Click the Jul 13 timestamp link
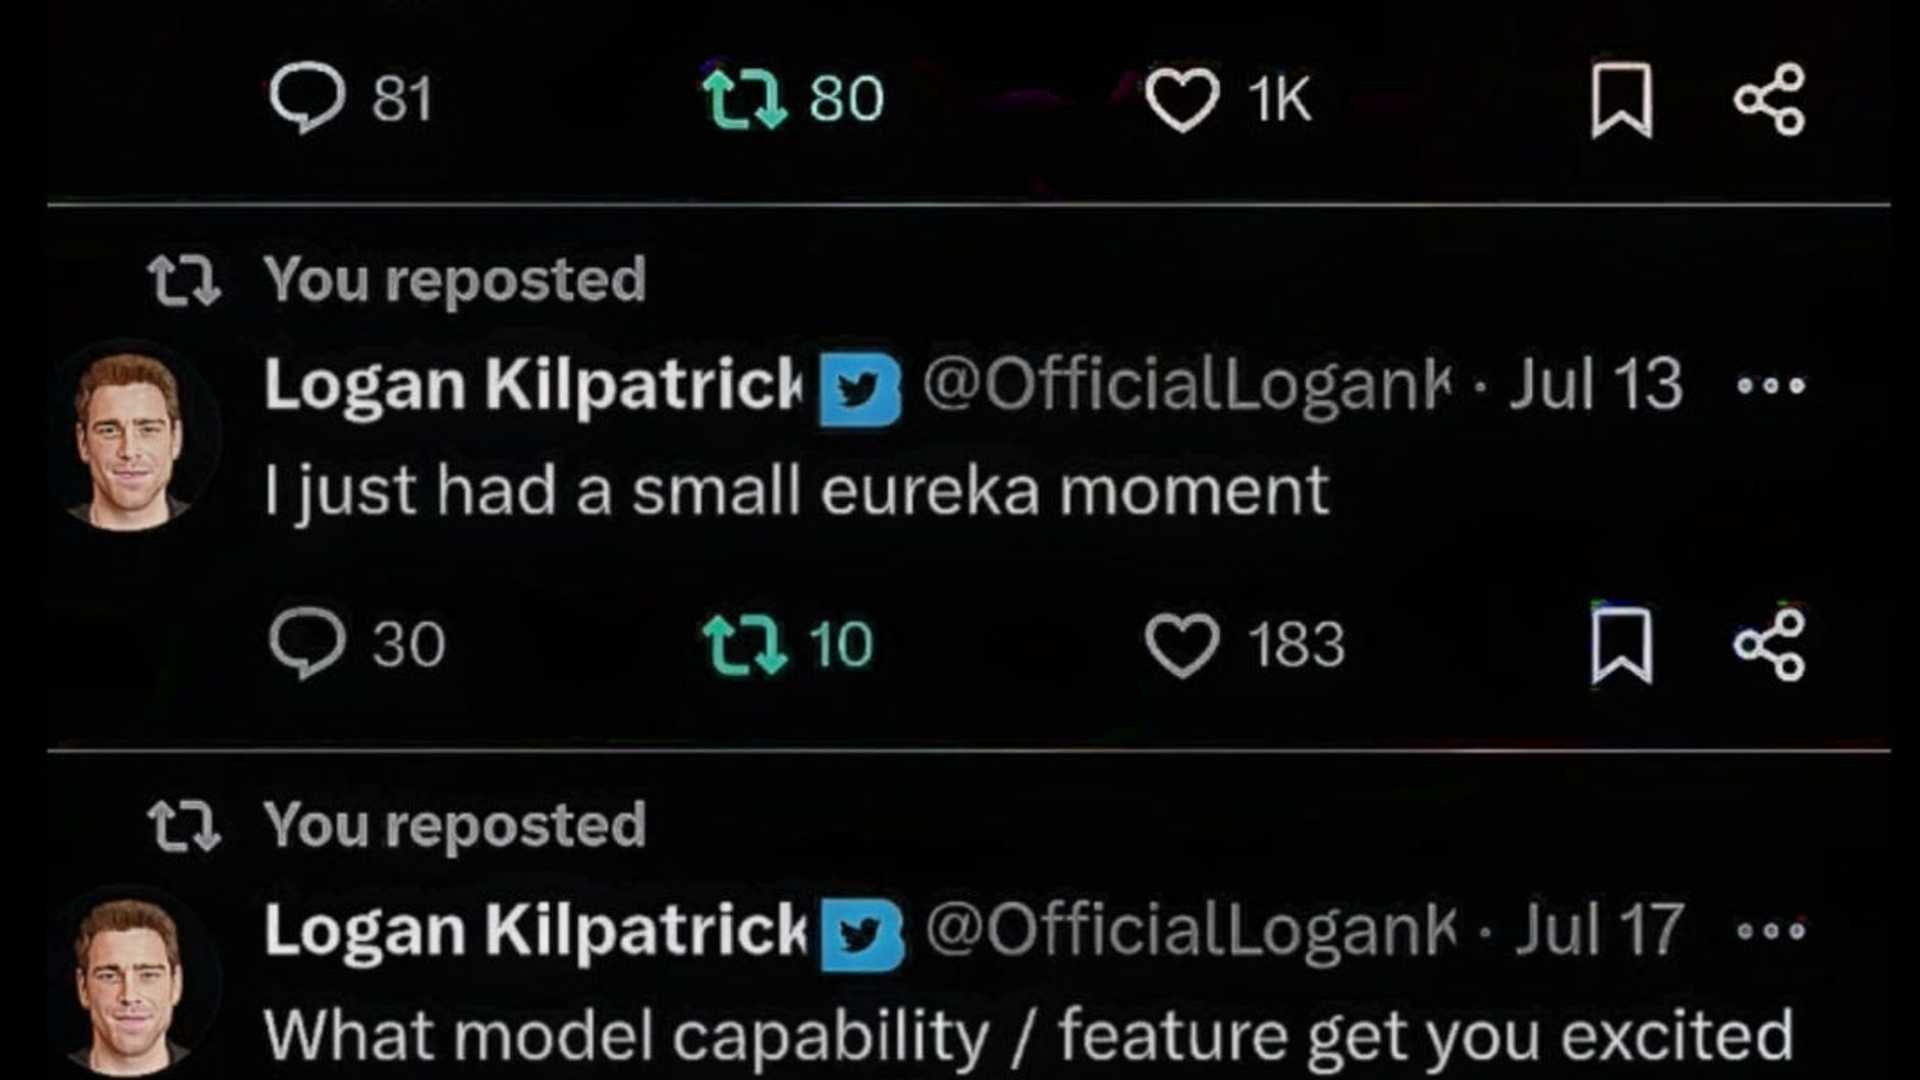Image resolution: width=1920 pixels, height=1080 pixels. tap(1596, 385)
